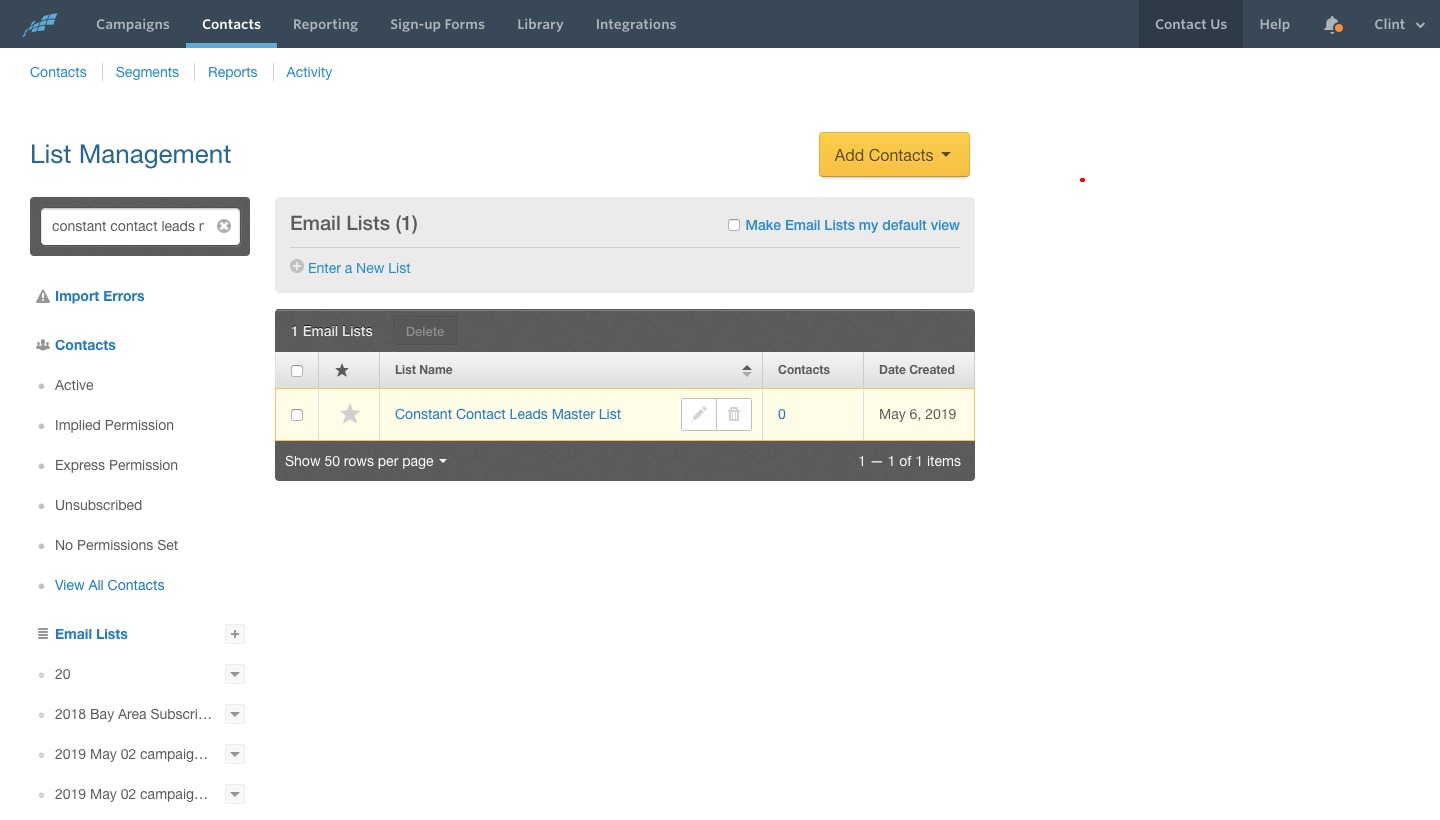Open the Add Contacts dropdown
The height and width of the screenshot is (820, 1440).
894,155
